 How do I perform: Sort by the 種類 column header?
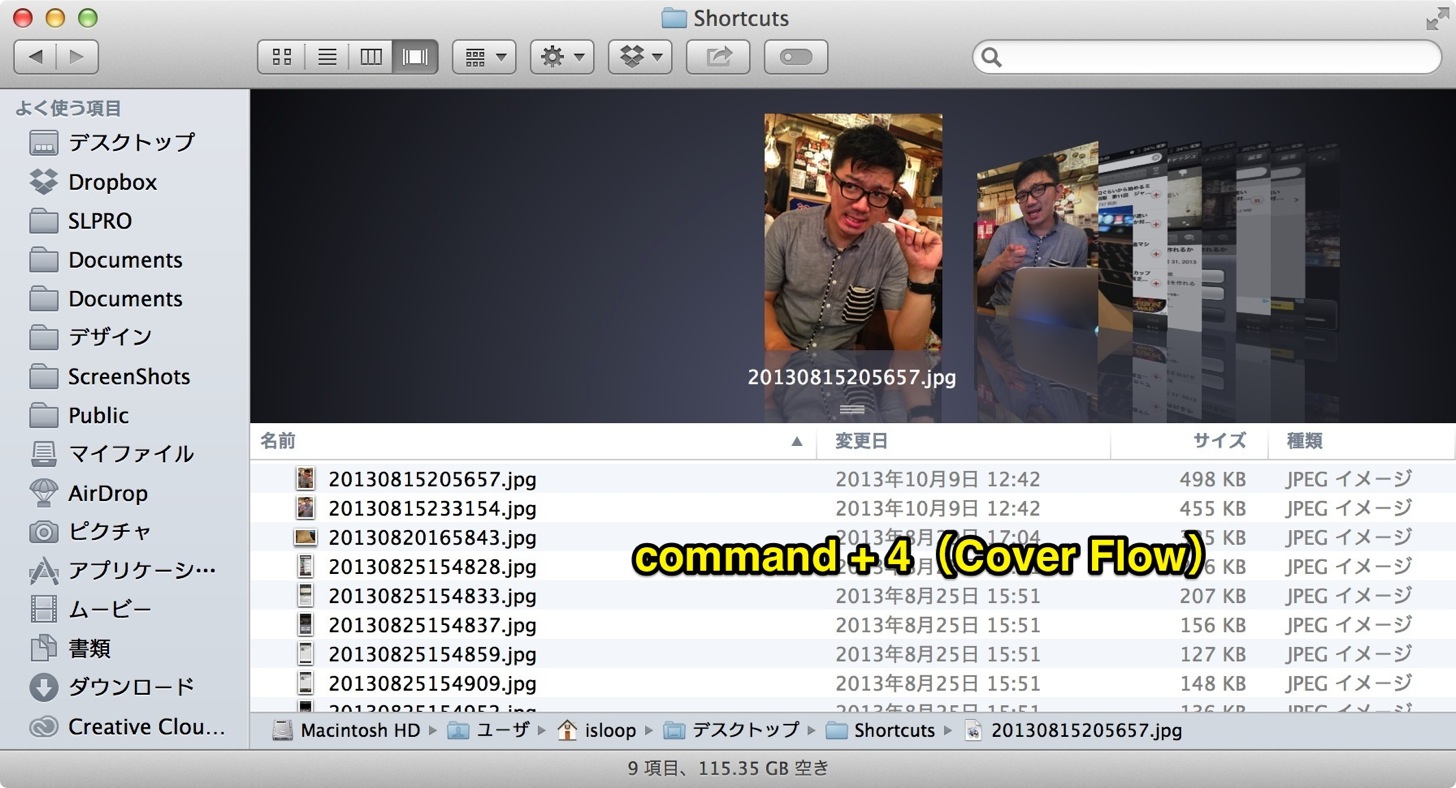(x=1362, y=441)
